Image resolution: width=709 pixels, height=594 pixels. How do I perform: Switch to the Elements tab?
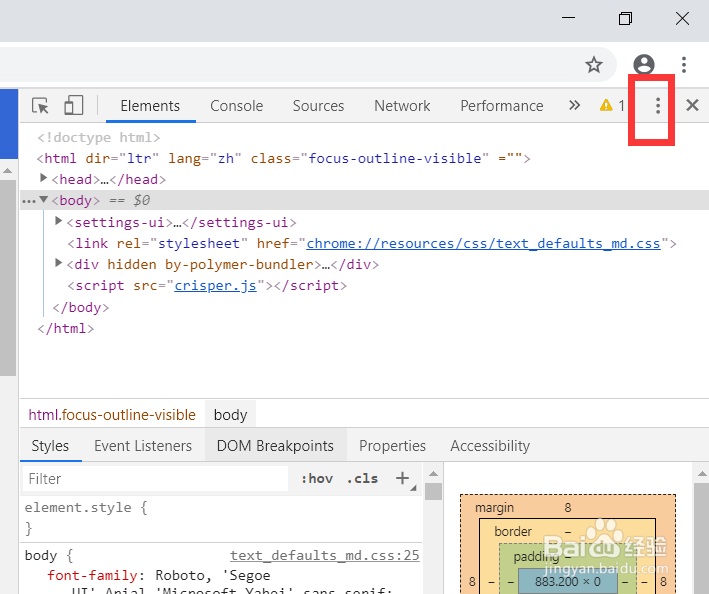(150, 106)
